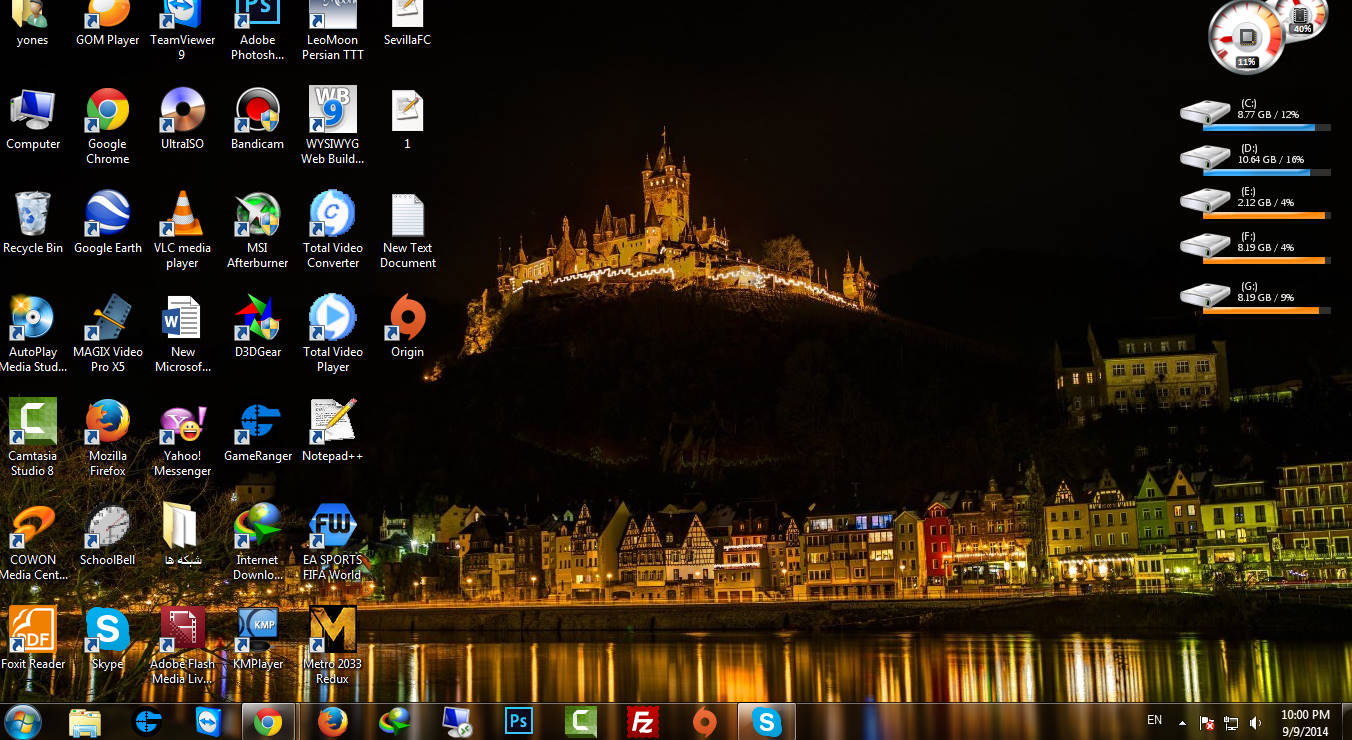Select the SevillaFC desktop file
The image size is (1352, 740).
pos(407,23)
